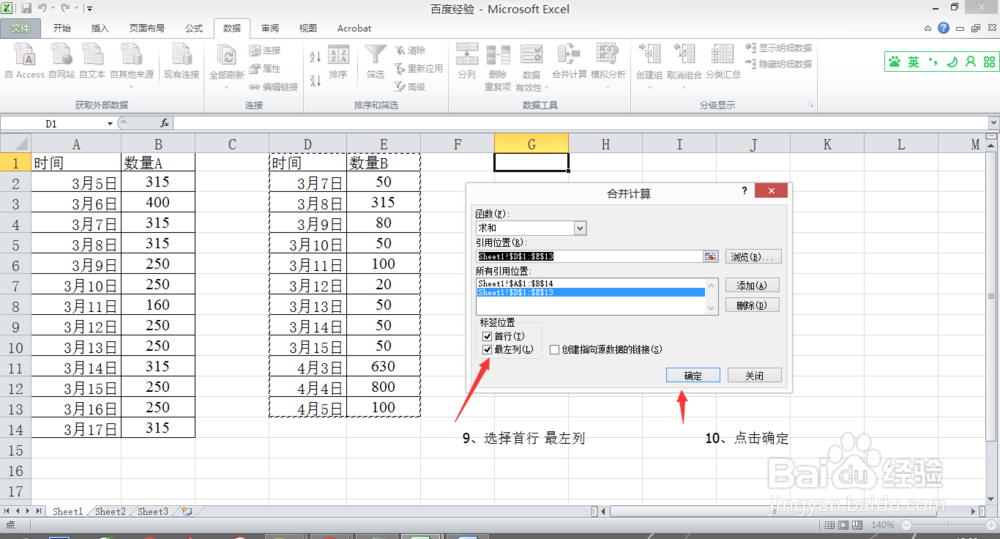This screenshot has height=539, width=1000.
Task: Switch to the 审阅 Review tab
Action: coord(270,28)
